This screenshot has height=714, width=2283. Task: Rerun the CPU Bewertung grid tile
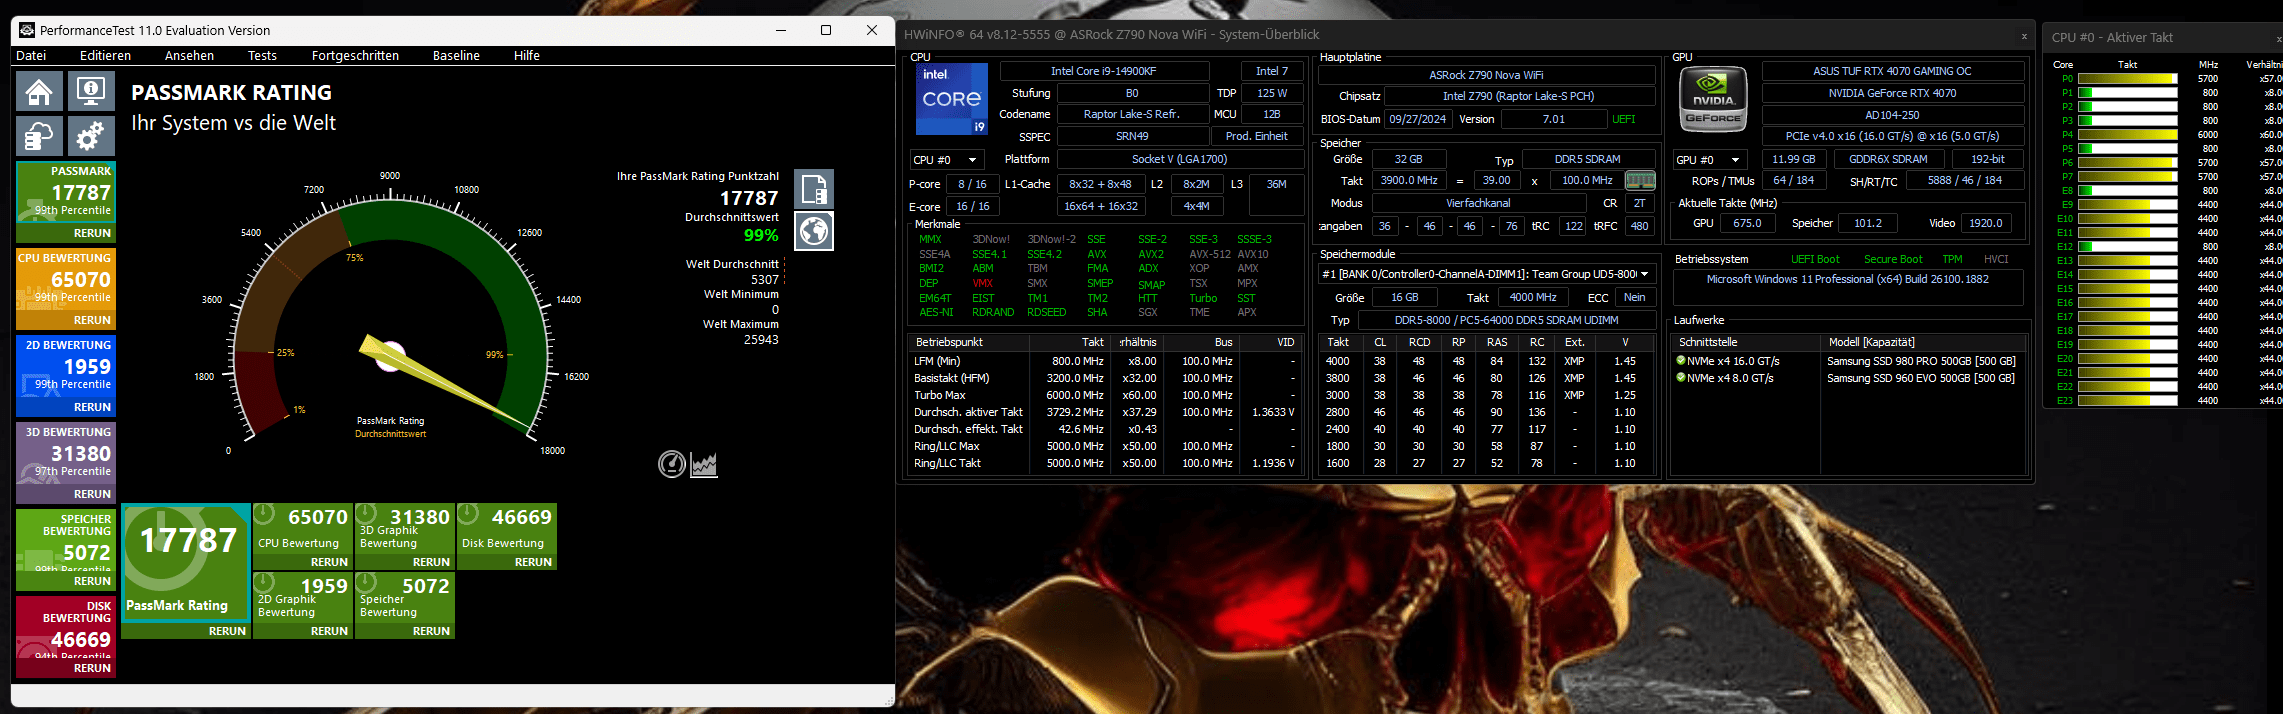tap(329, 562)
